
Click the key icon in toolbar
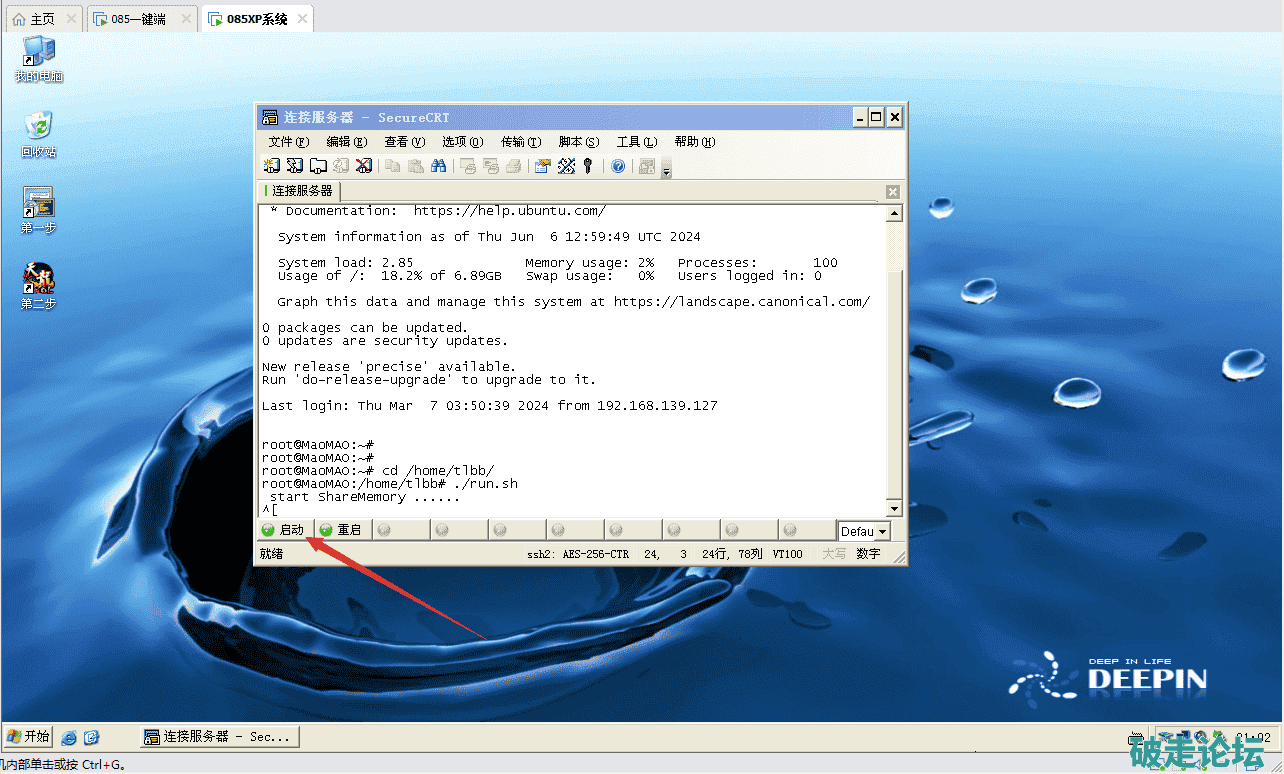[x=589, y=166]
